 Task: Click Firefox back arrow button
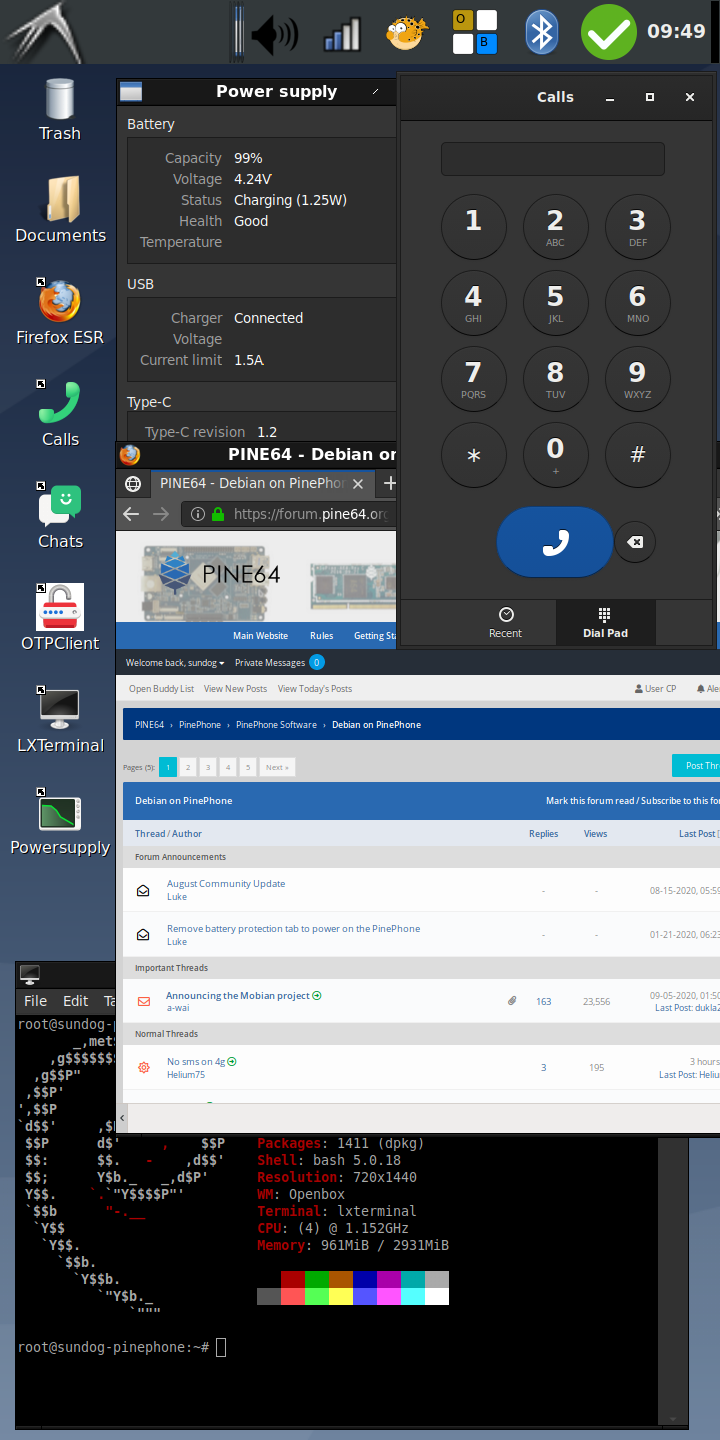point(131,514)
